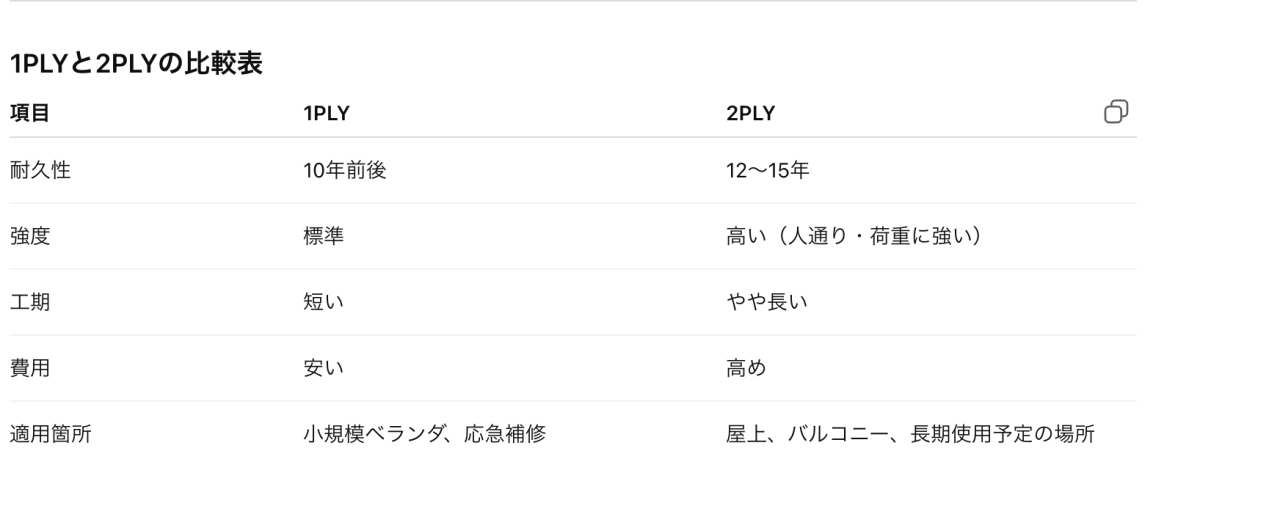This screenshot has height=525, width=1280.
Task: Click the 安い cell
Action: click(x=323, y=368)
